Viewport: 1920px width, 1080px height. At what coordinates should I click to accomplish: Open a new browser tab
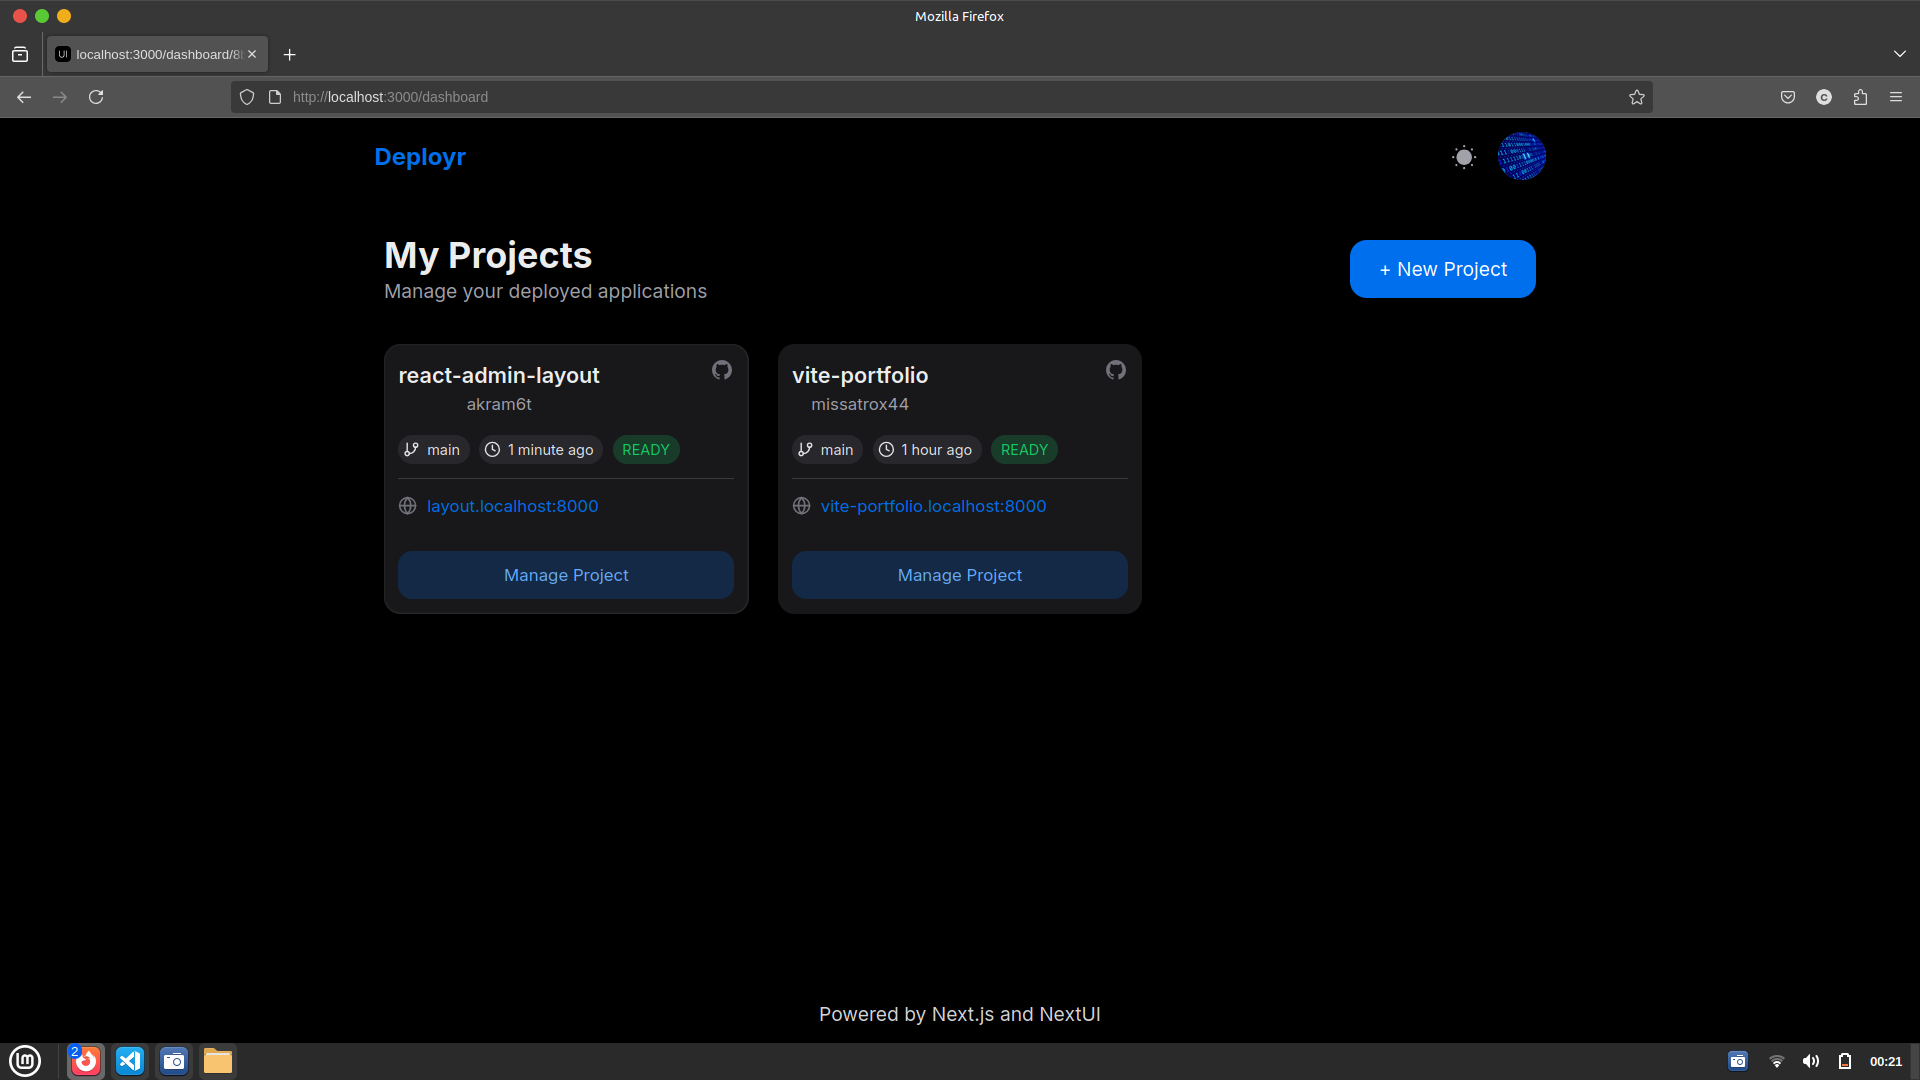point(290,54)
